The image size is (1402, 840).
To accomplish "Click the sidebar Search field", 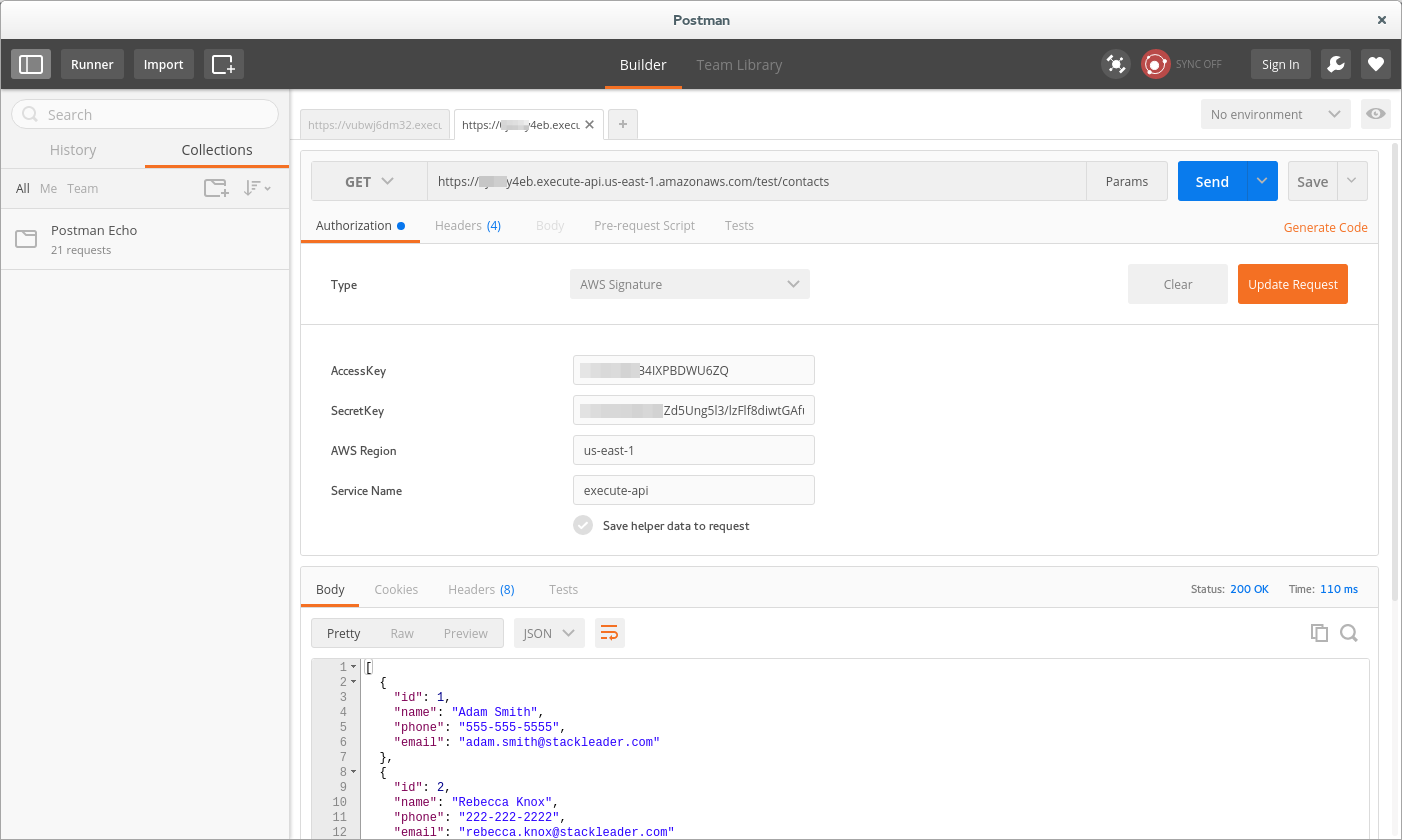I will point(145,114).
